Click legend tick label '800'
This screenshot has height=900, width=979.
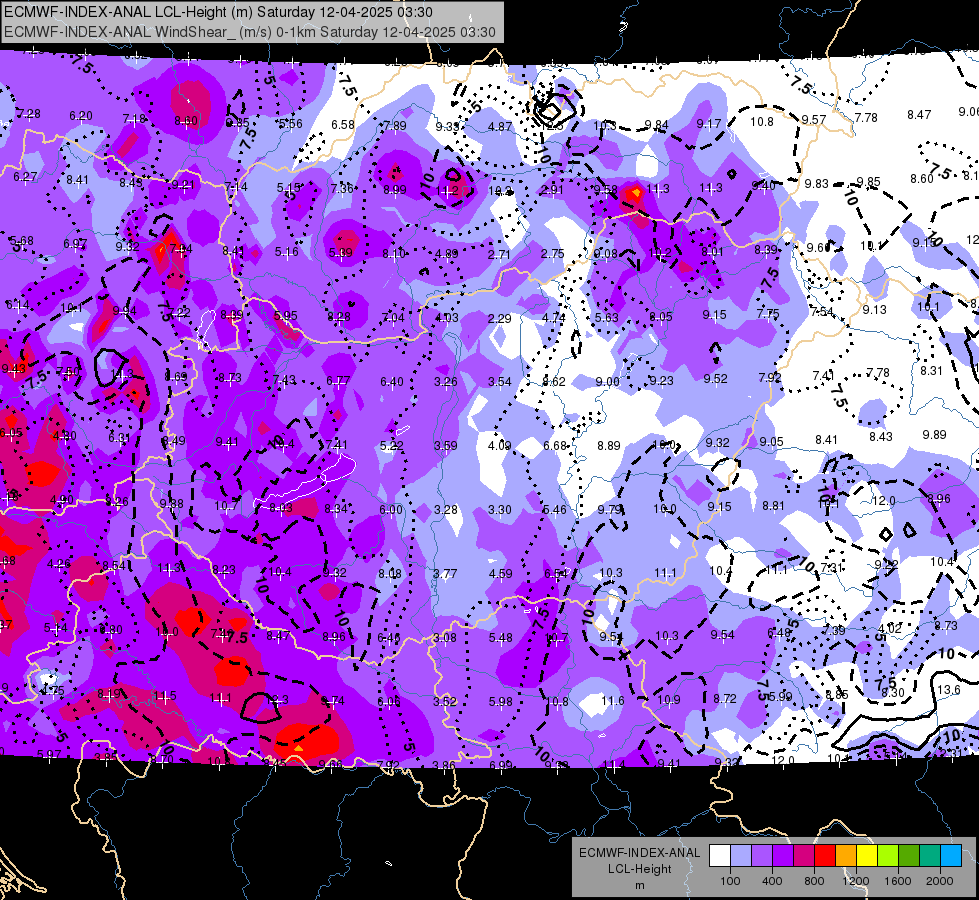814,881
